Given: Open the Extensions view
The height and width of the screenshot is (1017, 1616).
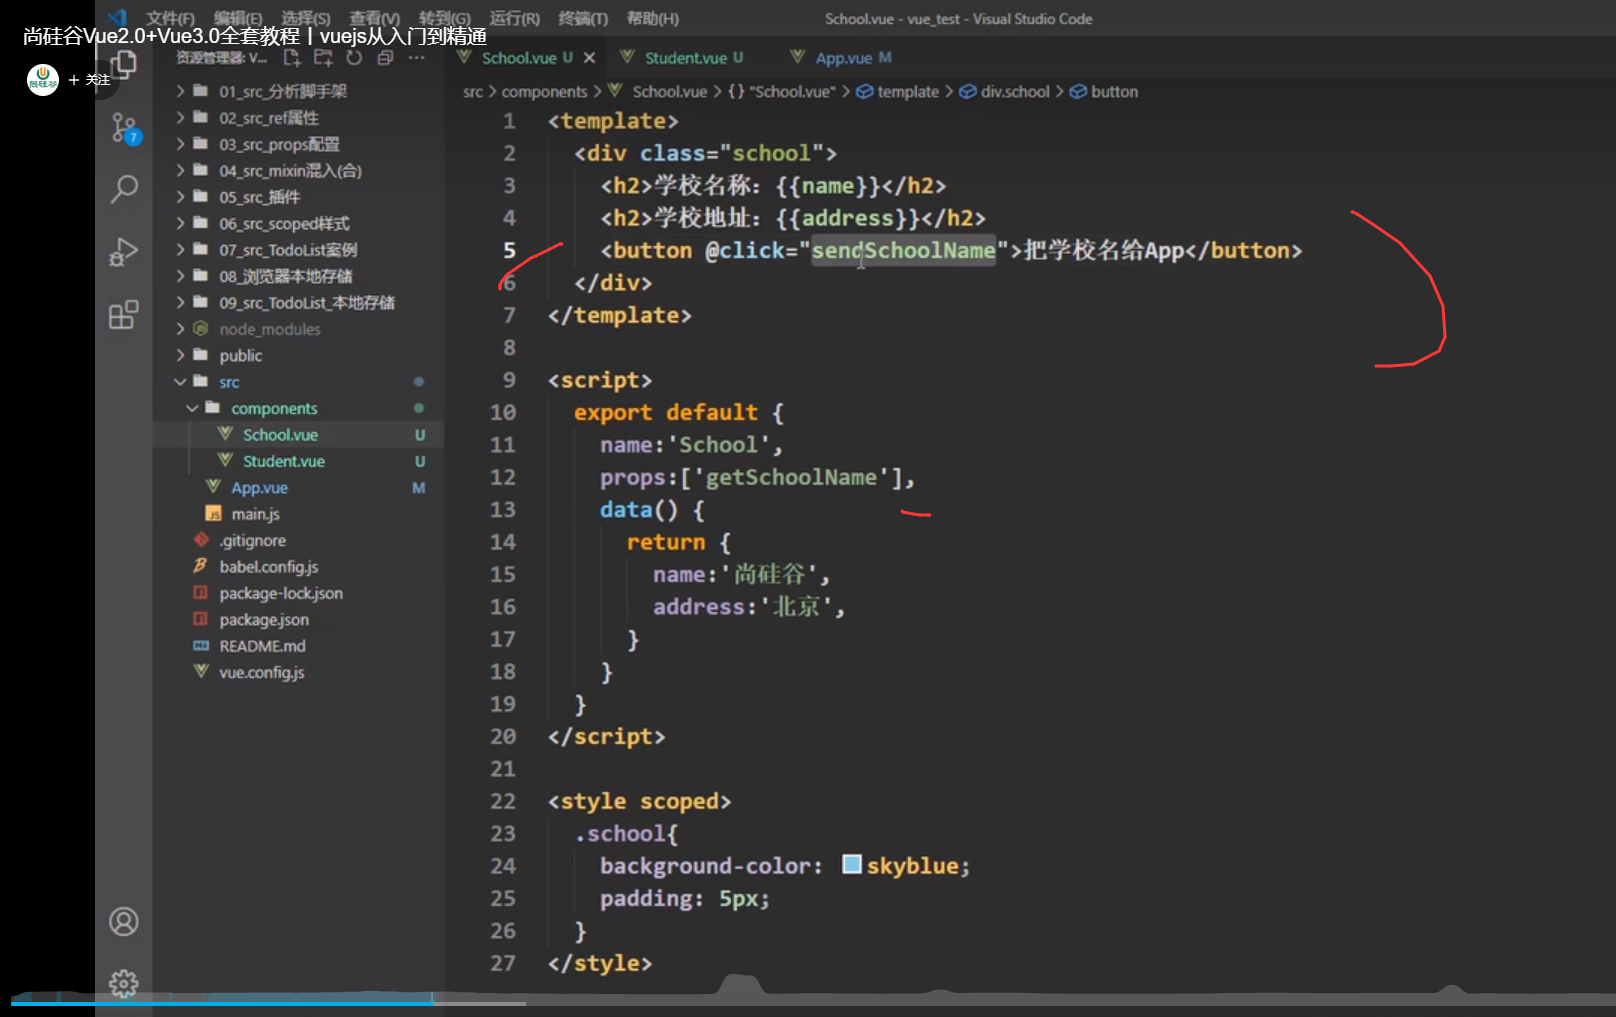Looking at the screenshot, I should pyautogui.click(x=124, y=315).
